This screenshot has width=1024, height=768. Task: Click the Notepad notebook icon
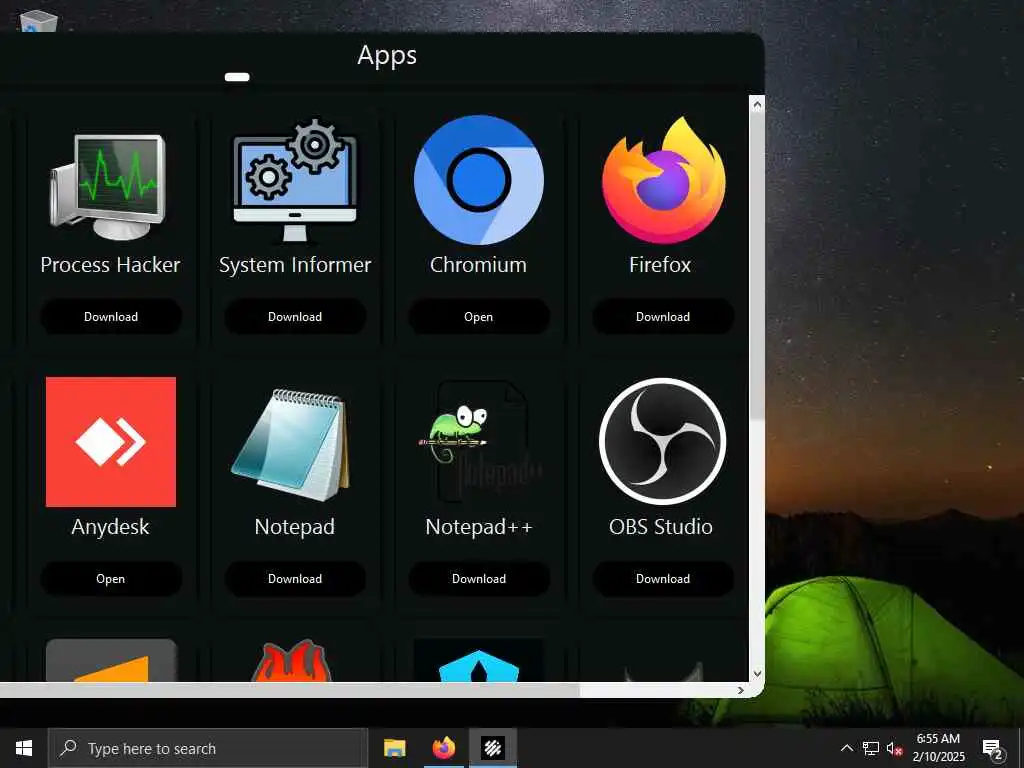tap(291, 445)
